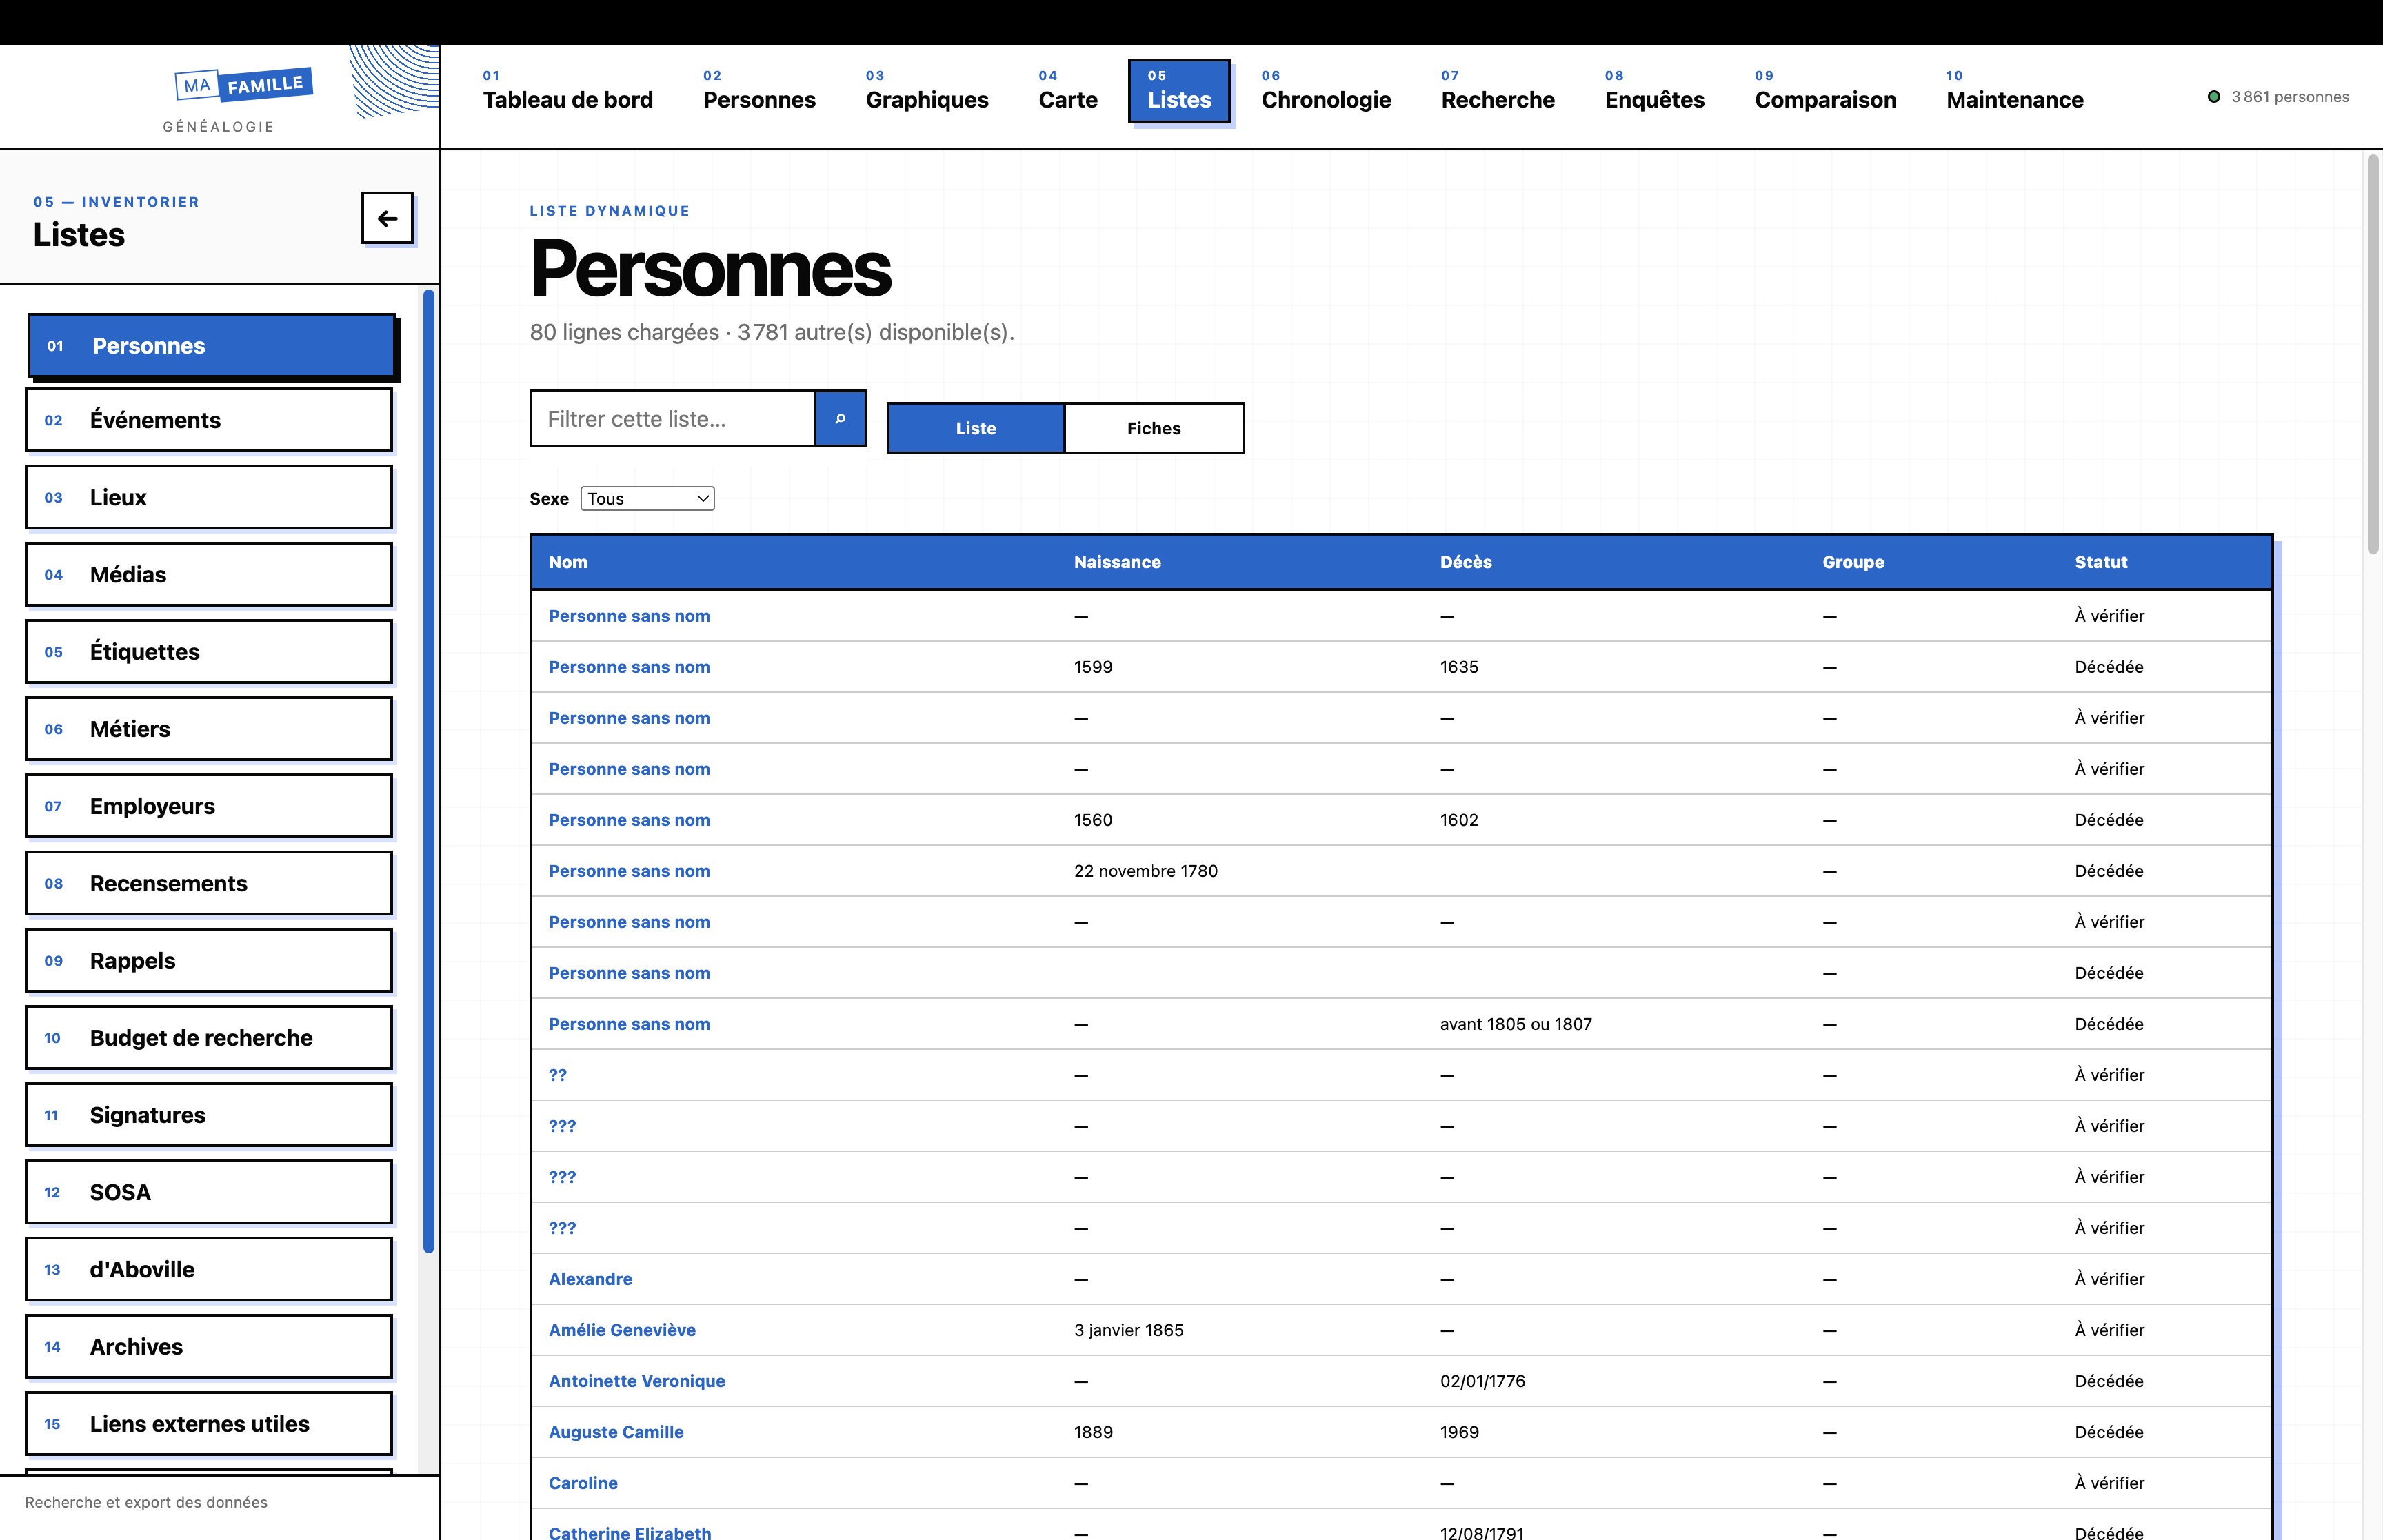This screenshot has height=1540, width=2383.
Task: Open the Étiquettes list
Action: [x=209, y=651]
